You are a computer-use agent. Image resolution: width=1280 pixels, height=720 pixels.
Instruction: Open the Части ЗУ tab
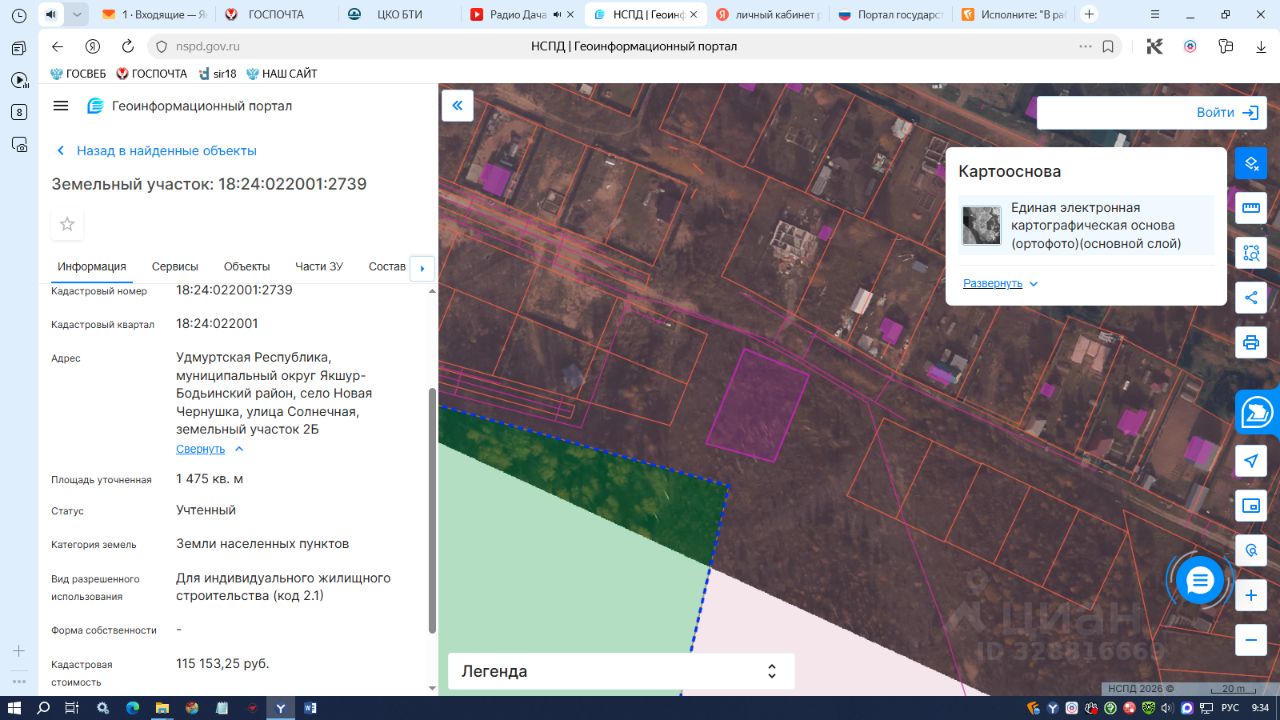[x=319, y=267]
